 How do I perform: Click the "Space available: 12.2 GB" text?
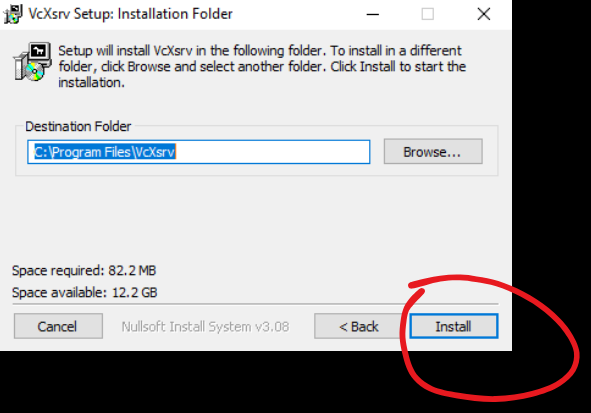[84, 292]
